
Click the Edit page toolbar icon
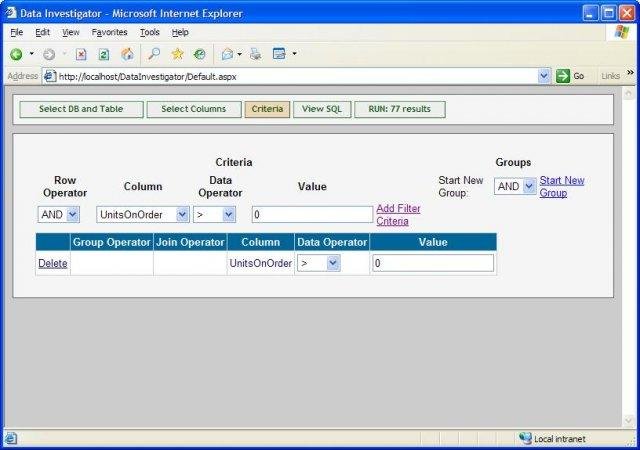279,54
